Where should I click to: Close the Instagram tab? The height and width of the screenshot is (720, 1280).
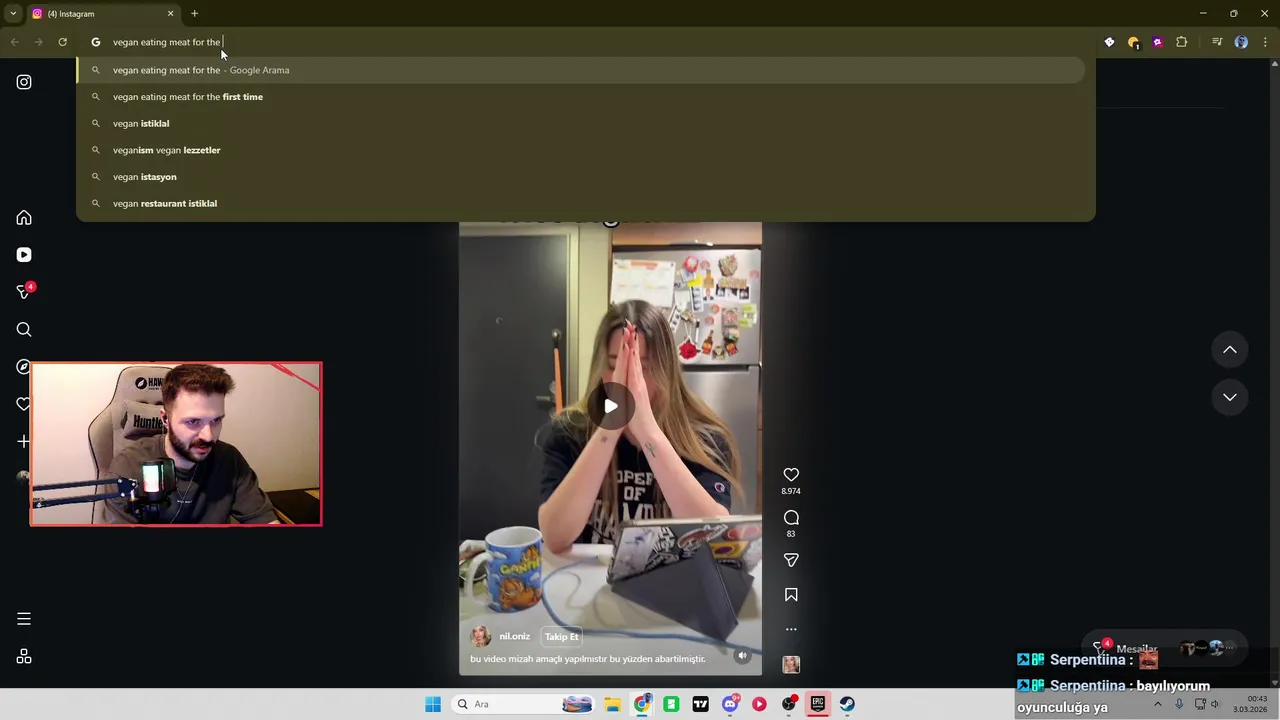click(170, 14)
